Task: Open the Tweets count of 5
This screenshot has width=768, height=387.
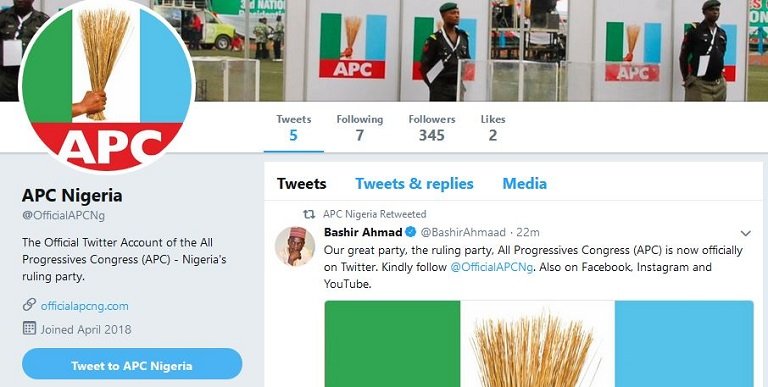Action: click(293, 128)
